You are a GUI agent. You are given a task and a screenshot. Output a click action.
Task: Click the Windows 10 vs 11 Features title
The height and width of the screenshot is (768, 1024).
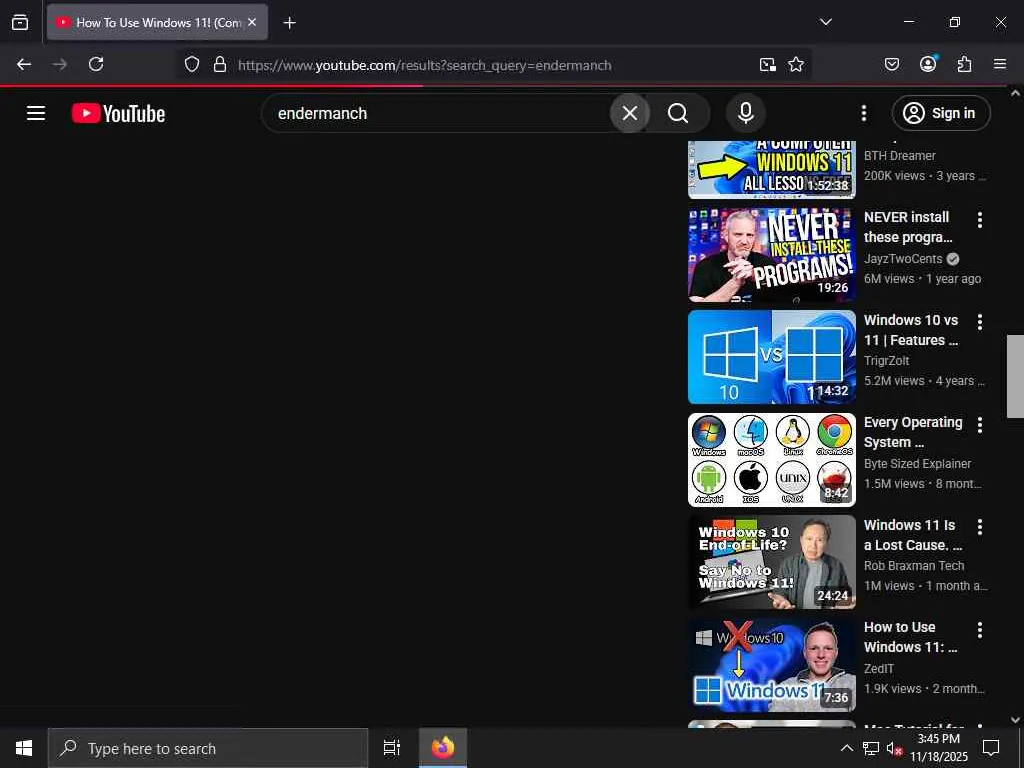click(x=911, y=330)
